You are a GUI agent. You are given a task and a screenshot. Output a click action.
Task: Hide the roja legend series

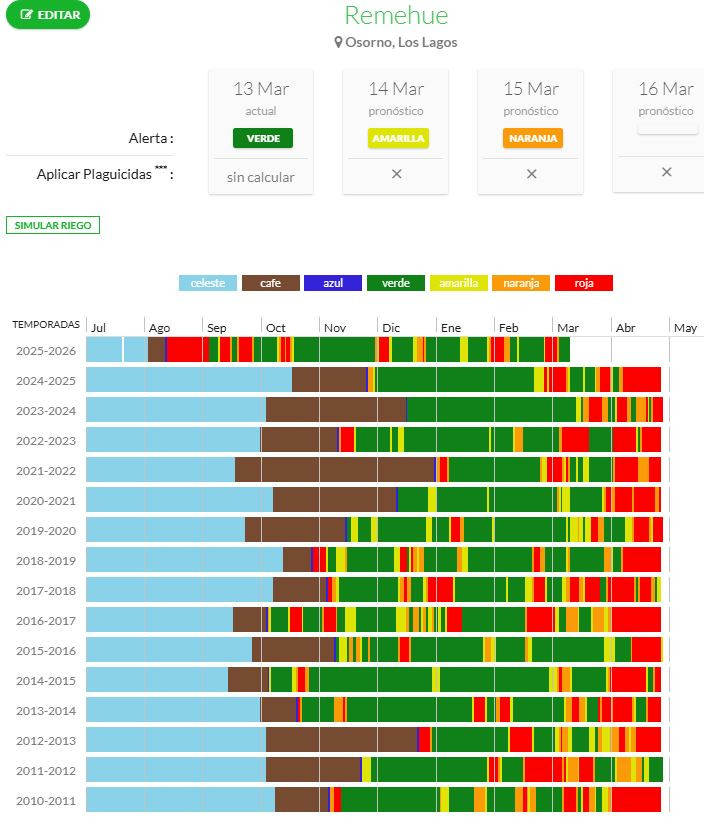tap(584, 283)
